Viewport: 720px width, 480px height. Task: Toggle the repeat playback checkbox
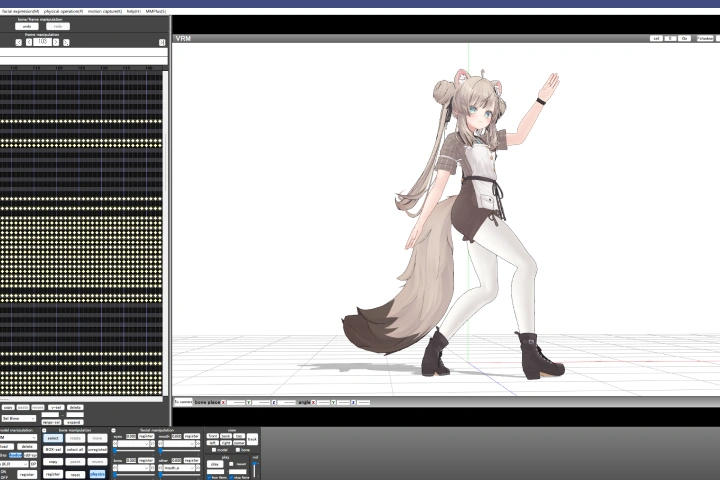tap(231, 464)
